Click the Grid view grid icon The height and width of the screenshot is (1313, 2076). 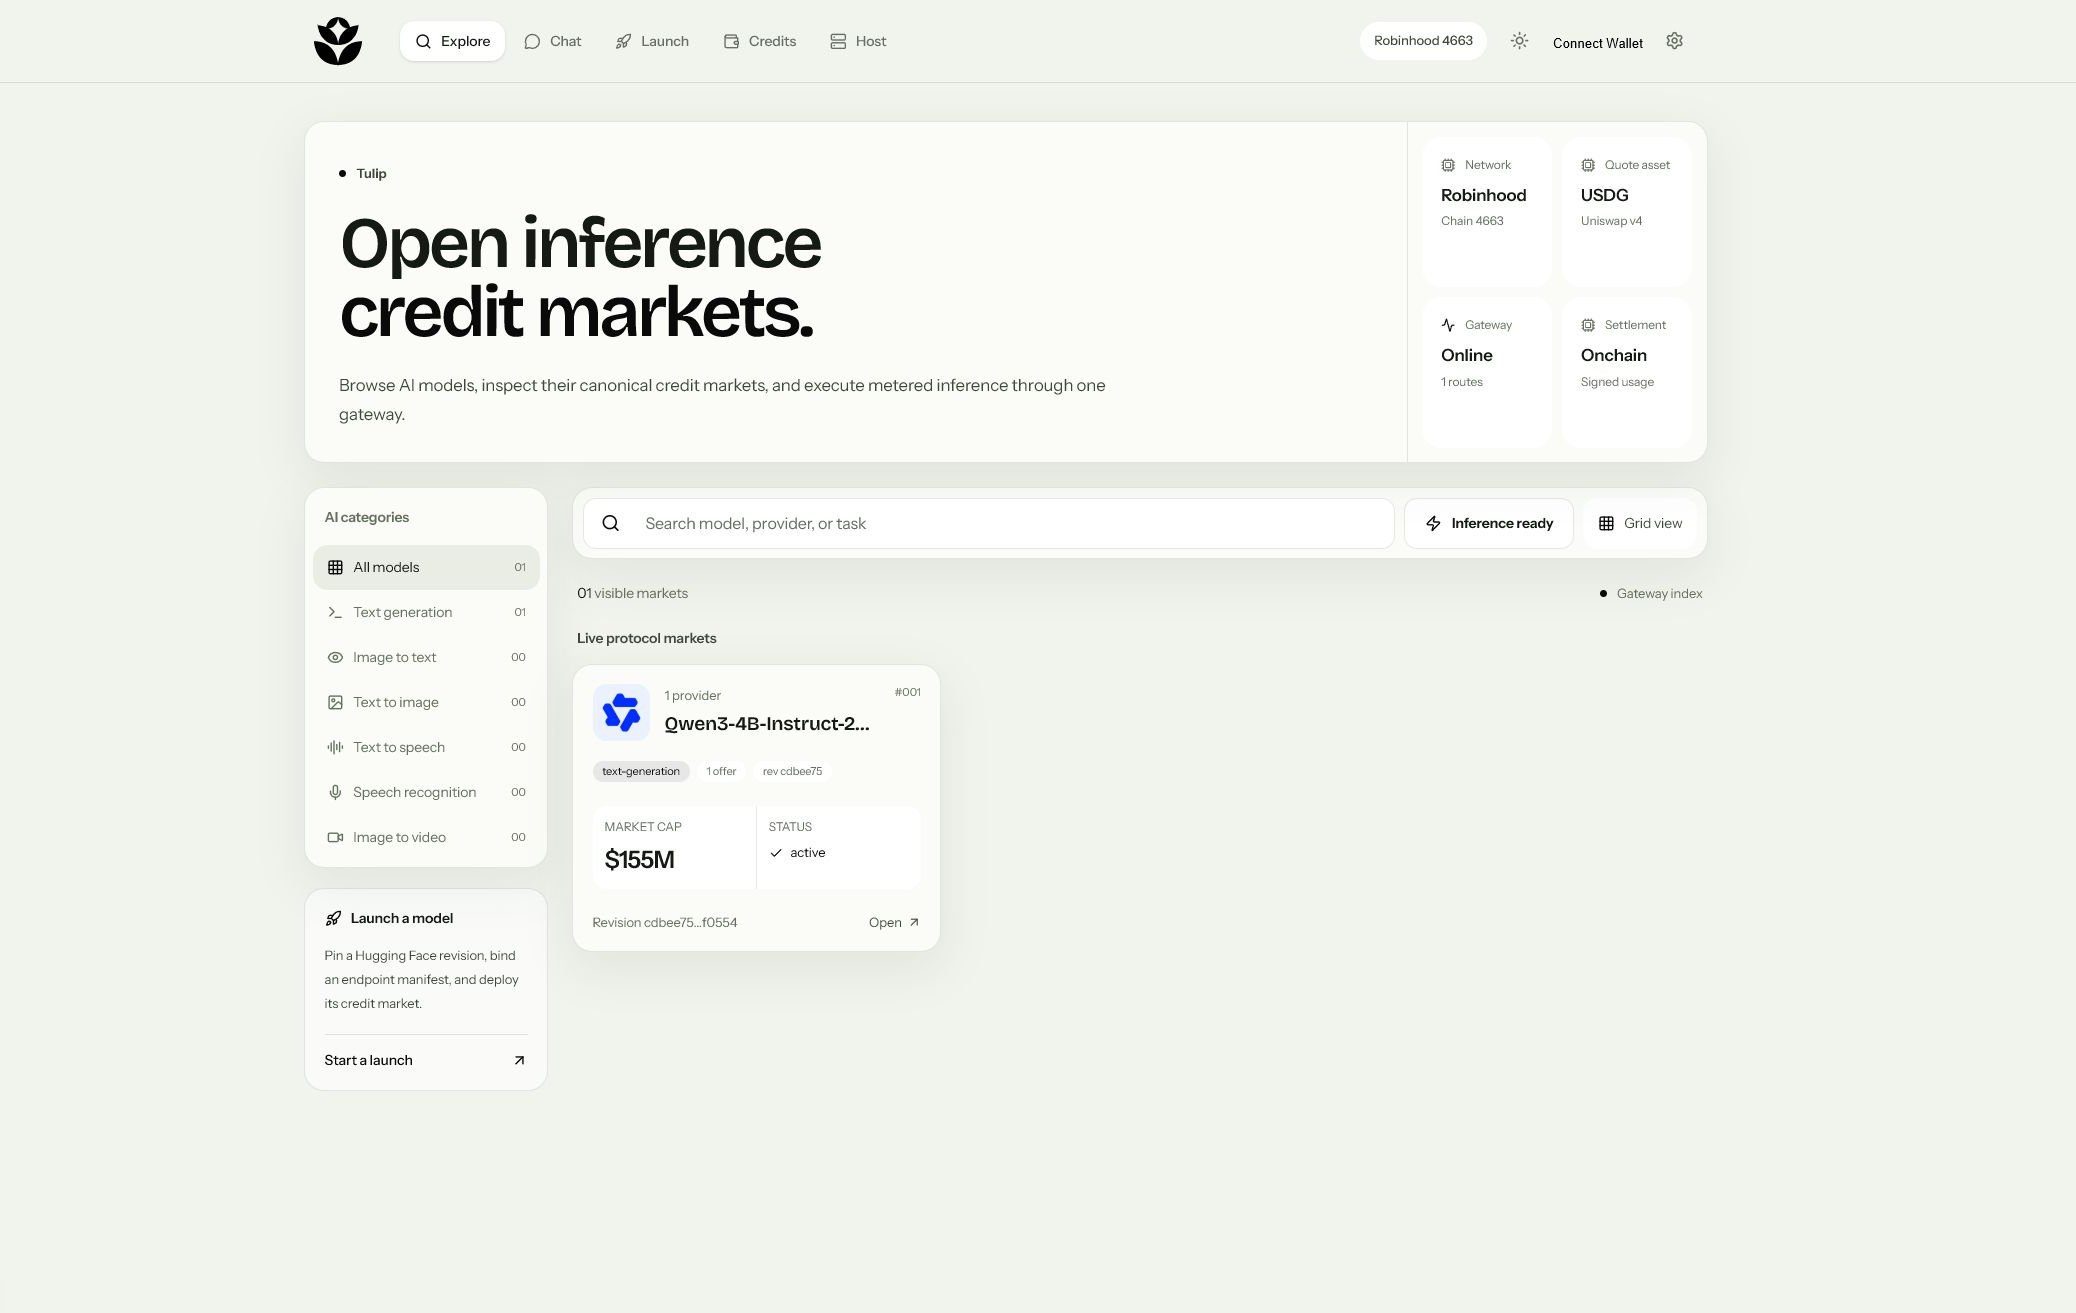1606,523
